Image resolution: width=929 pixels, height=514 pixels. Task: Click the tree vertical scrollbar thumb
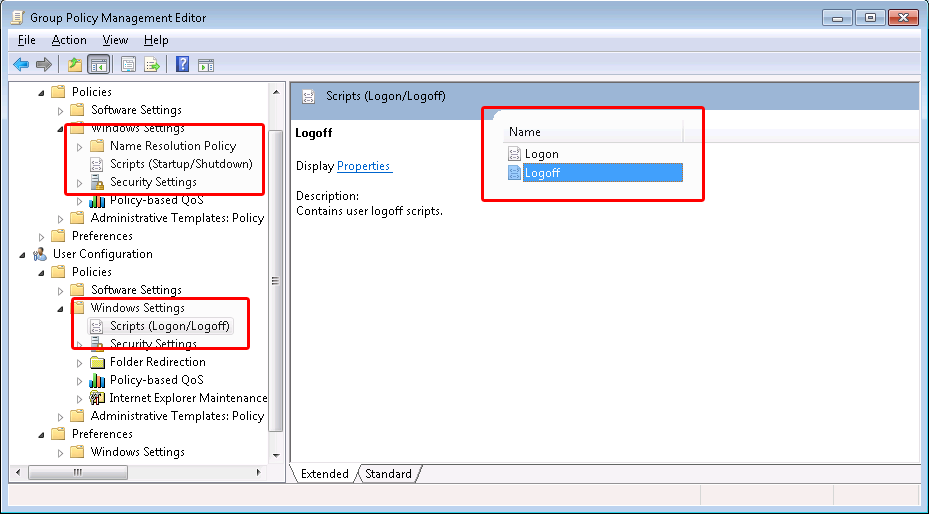[x=276, y=280]
